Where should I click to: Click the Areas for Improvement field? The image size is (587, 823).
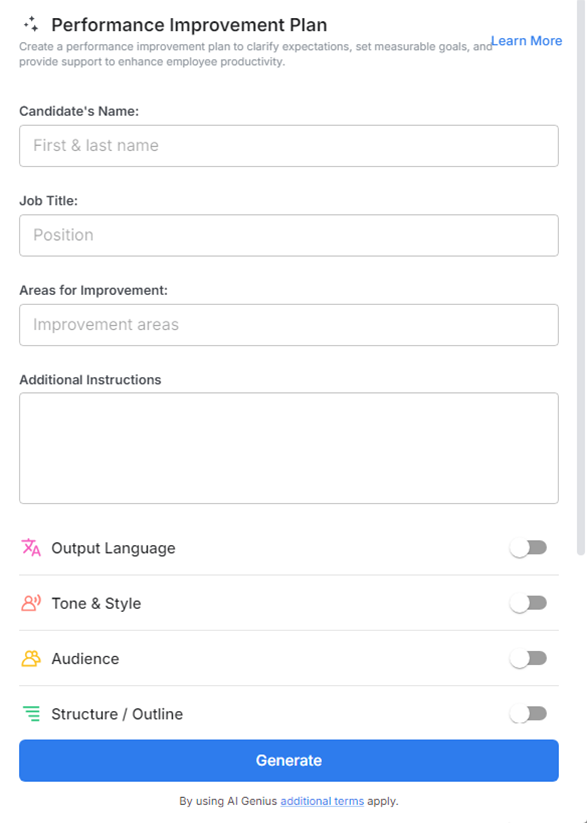288,324
